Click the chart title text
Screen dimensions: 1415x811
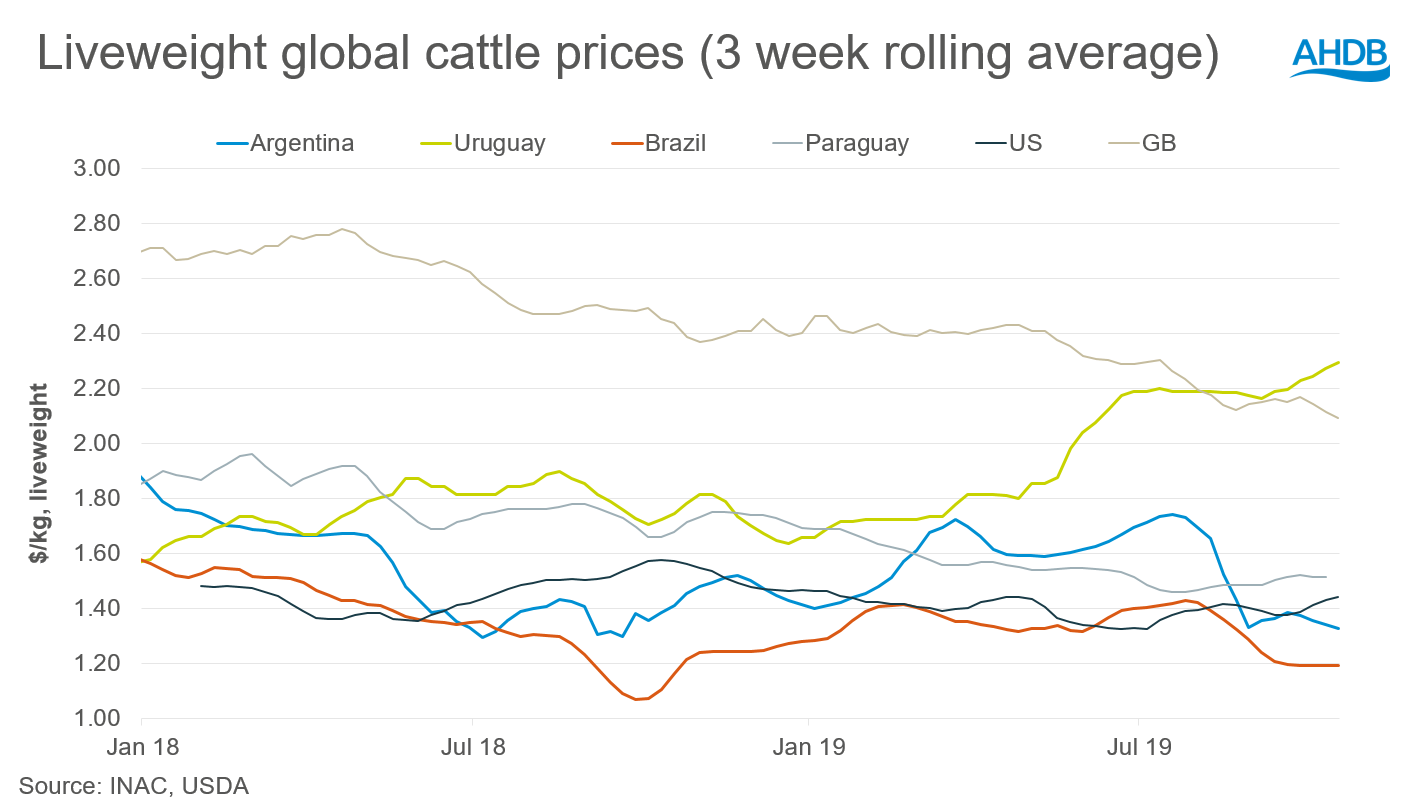point(626,55)
